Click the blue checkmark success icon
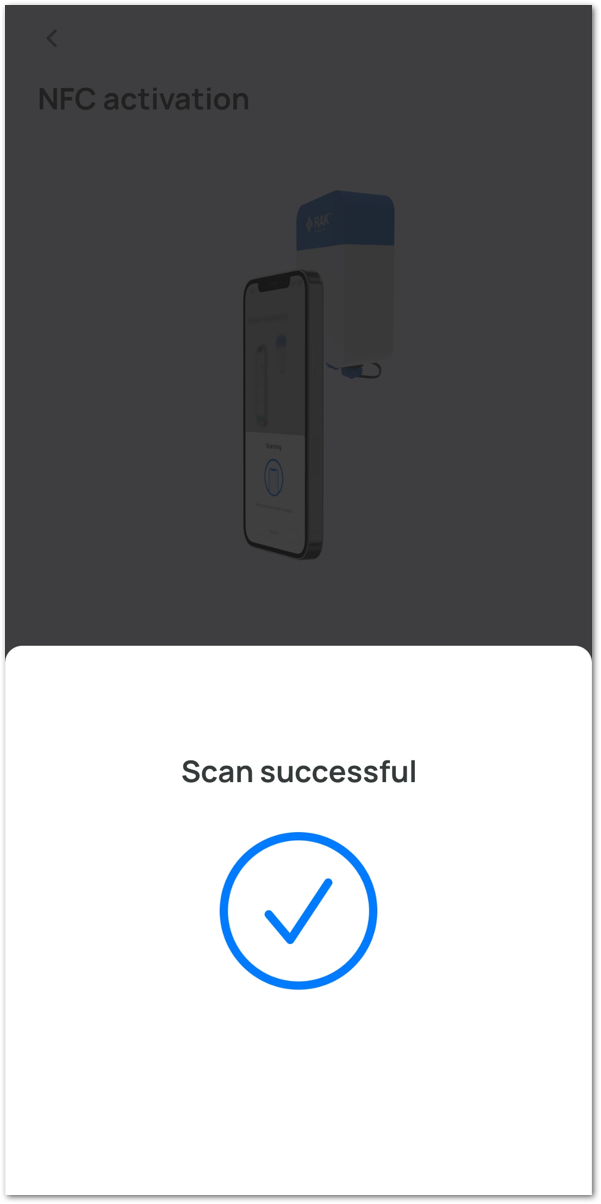This screenshot has height=1204, width=601. click(x=298, y=911)
